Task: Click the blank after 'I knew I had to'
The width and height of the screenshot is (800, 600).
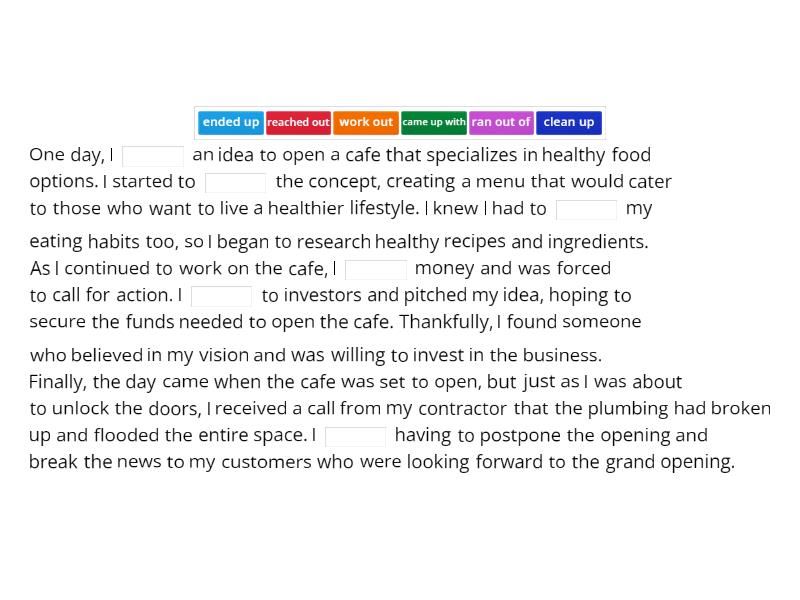Action: (586, 209)
